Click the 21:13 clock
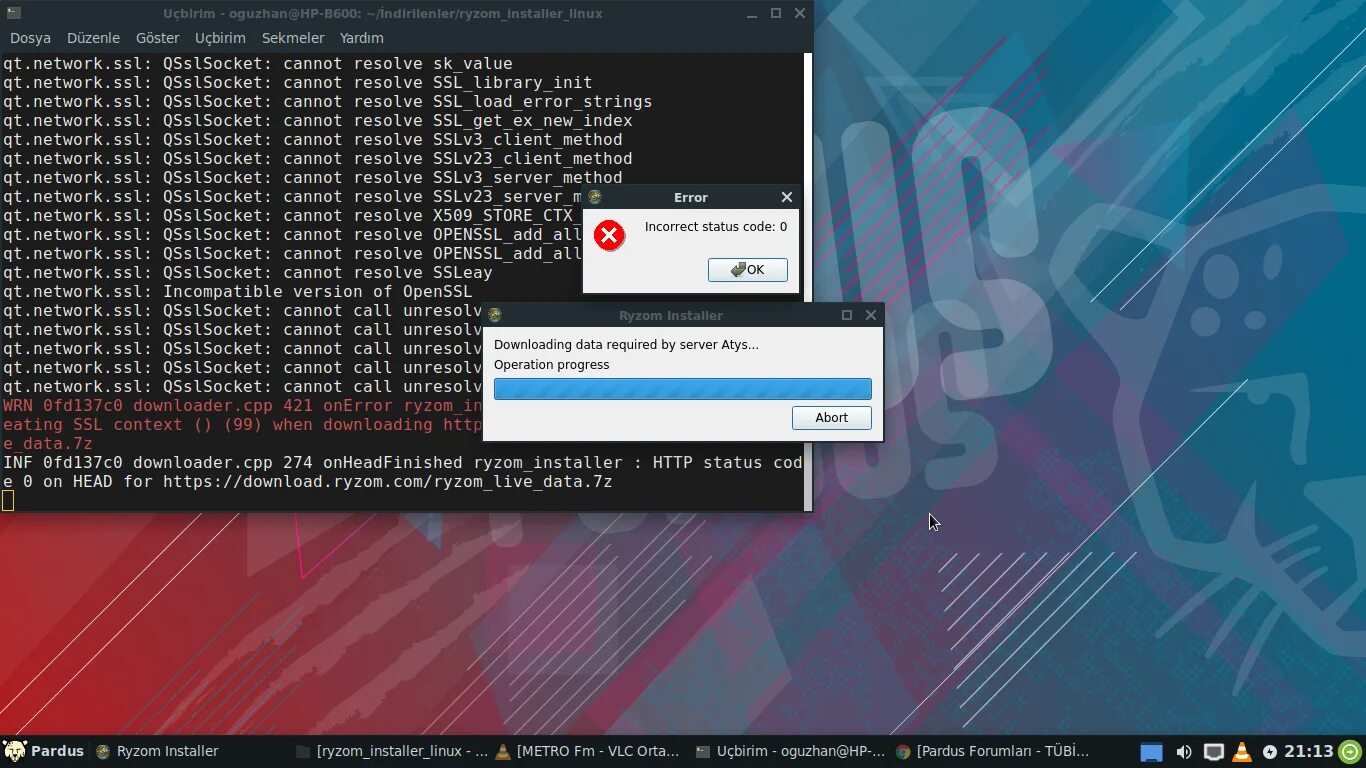This screenshot has width=1366, height=768. (1309, 751)
